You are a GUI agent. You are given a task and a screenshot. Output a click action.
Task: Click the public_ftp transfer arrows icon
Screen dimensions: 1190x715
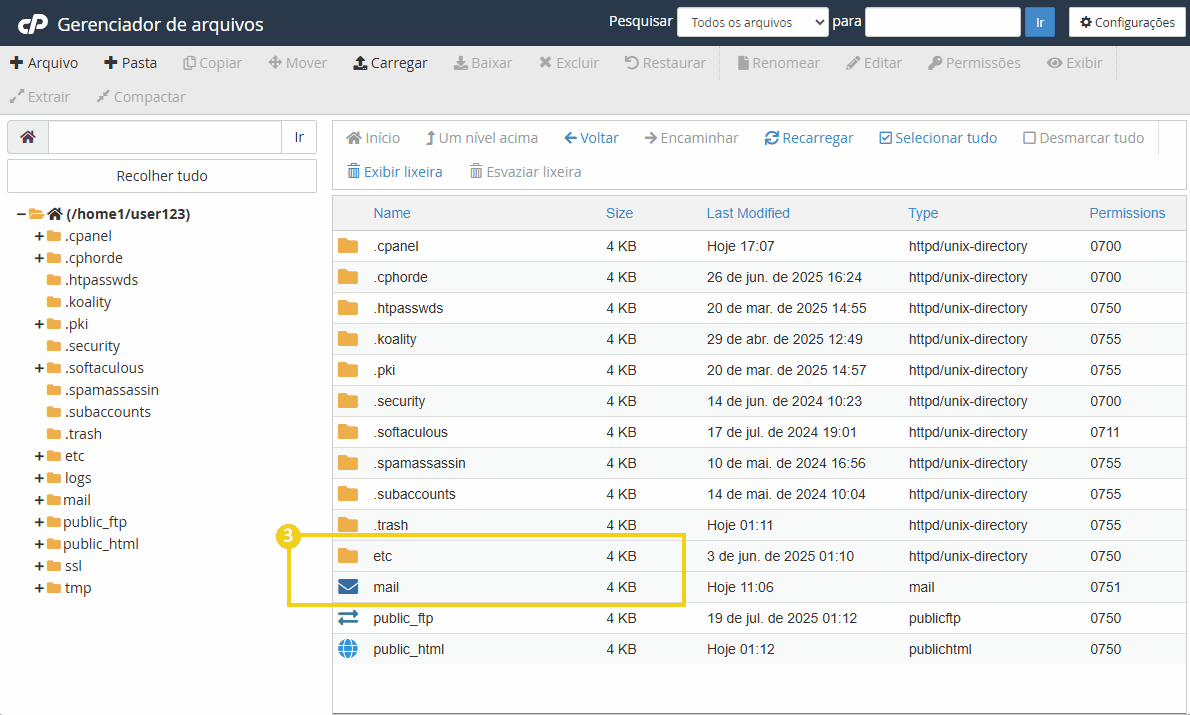pos(348,618)
